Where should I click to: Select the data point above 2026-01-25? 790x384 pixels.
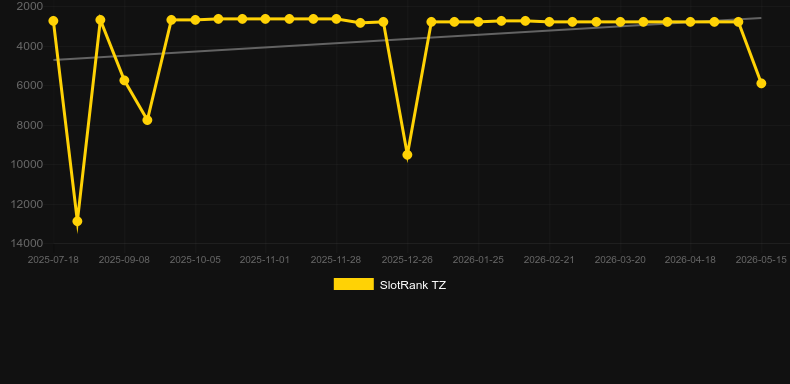coord(478,22)
